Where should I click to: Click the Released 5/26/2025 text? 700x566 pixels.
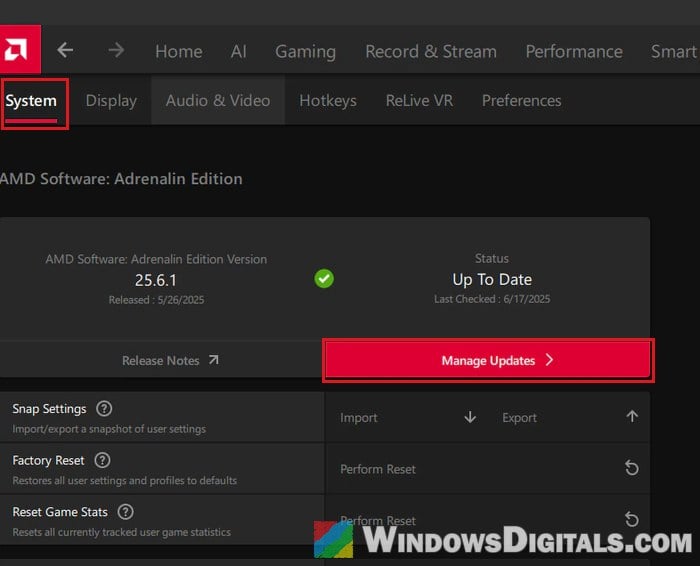156,300
